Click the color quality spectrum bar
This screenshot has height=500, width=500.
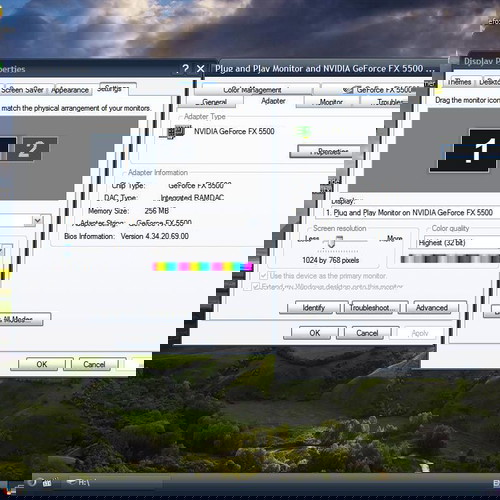(450, 259)
